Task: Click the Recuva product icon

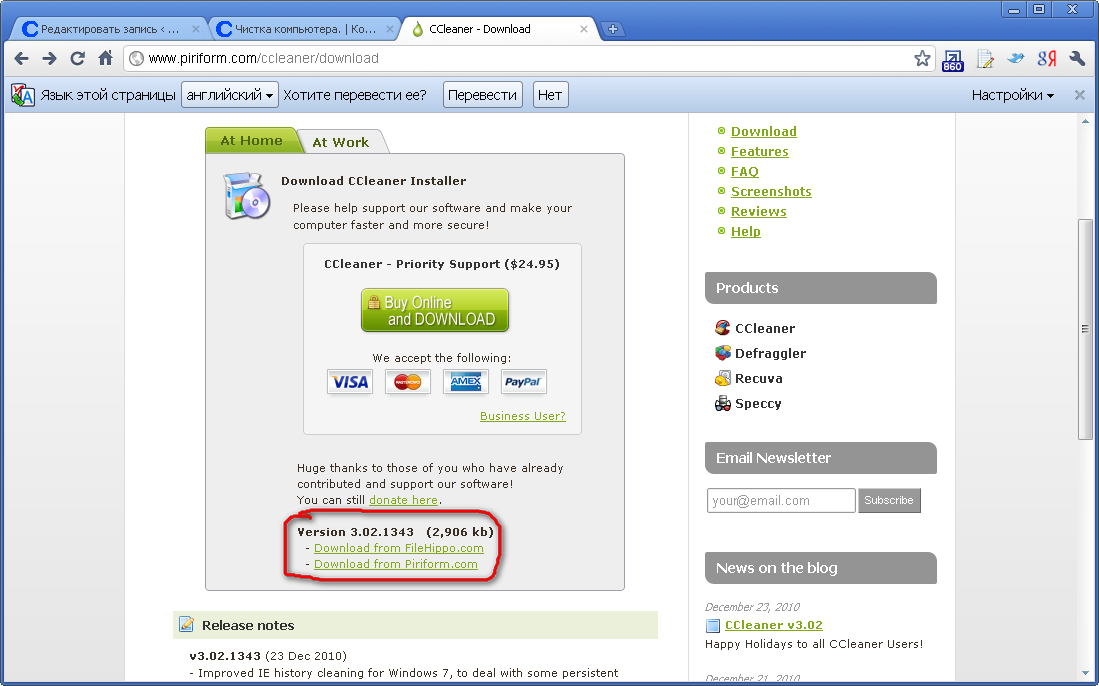Action: (723, 378)
